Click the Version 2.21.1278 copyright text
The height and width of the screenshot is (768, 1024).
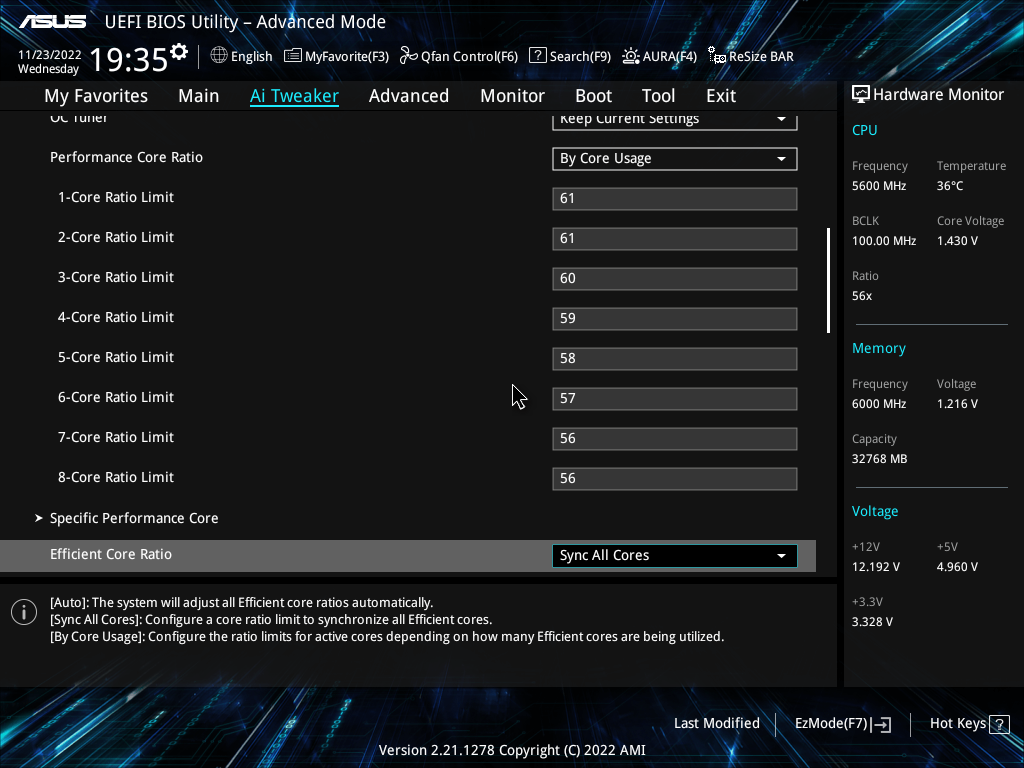coord(512,750)
